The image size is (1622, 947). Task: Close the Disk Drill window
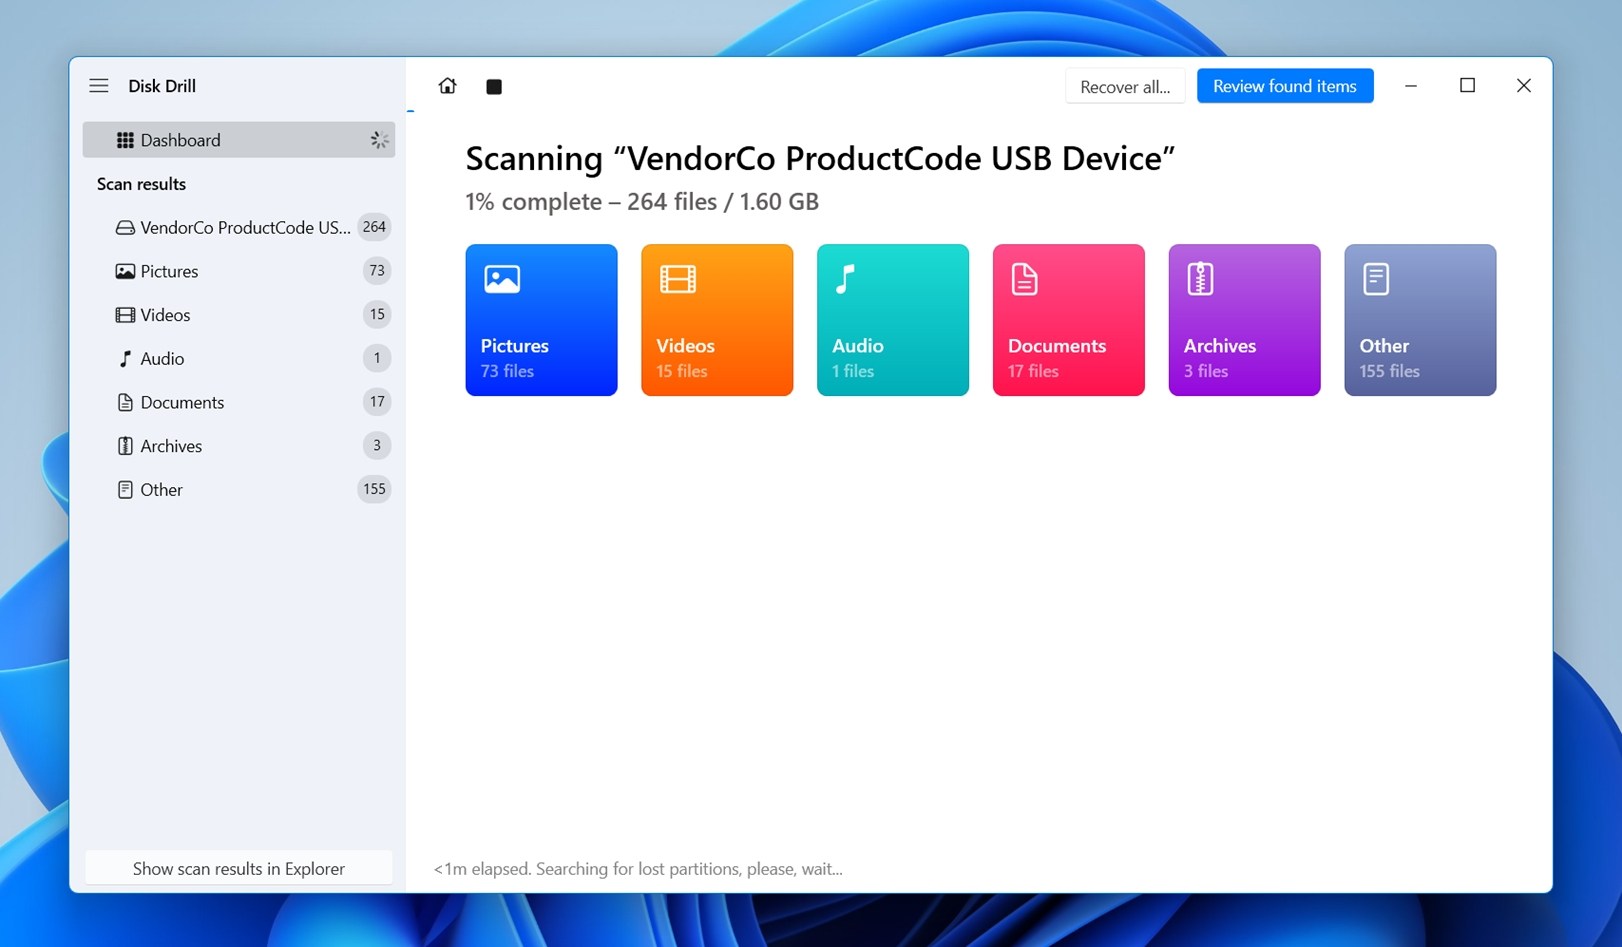pos(1524,86)
